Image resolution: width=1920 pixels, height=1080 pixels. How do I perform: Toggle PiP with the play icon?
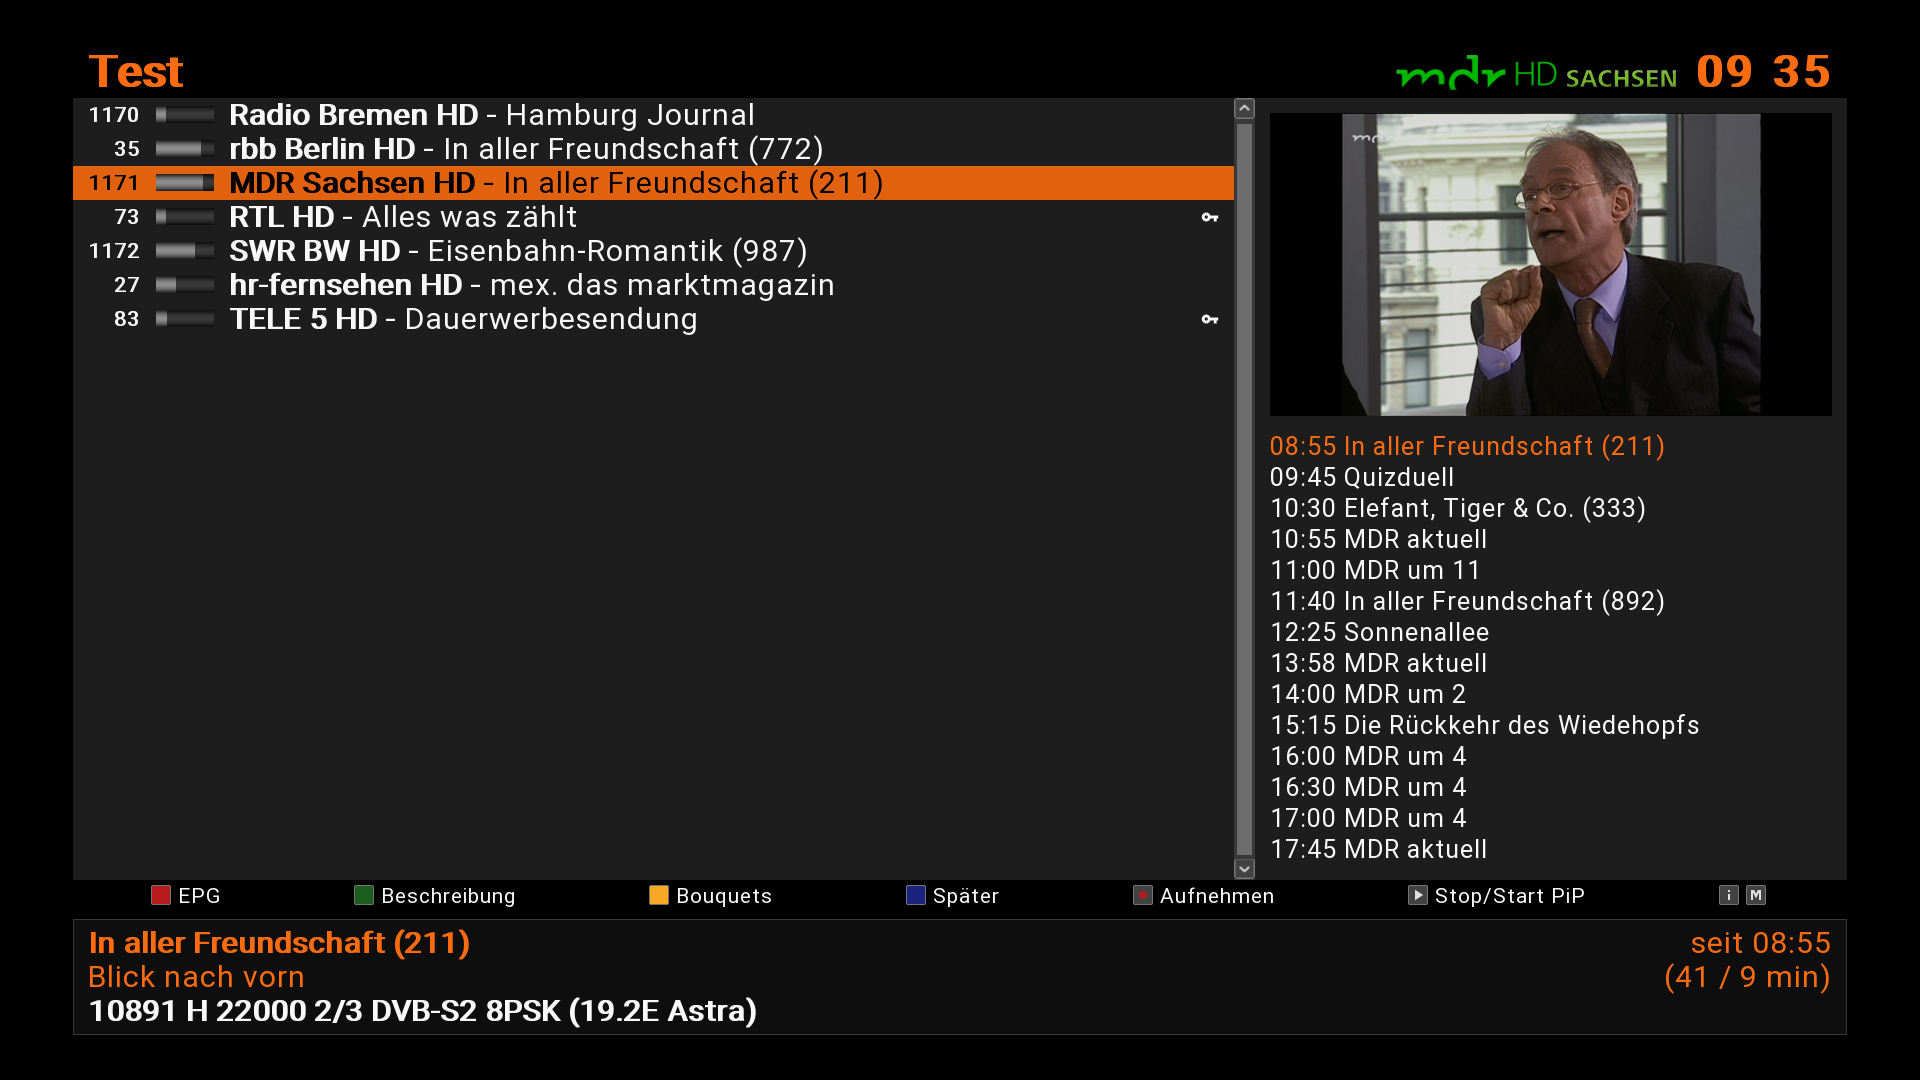[x=1417, y=895]
